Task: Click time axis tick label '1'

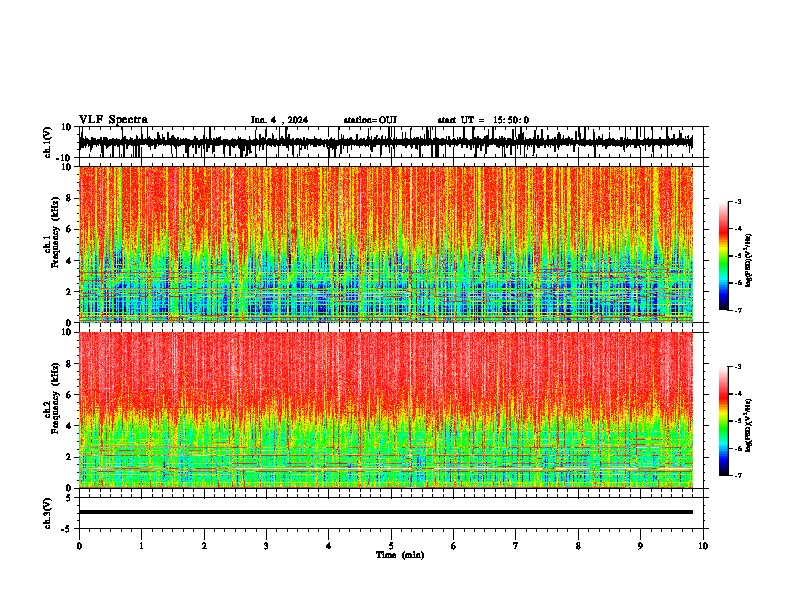Action: click(x=142, y=546)
